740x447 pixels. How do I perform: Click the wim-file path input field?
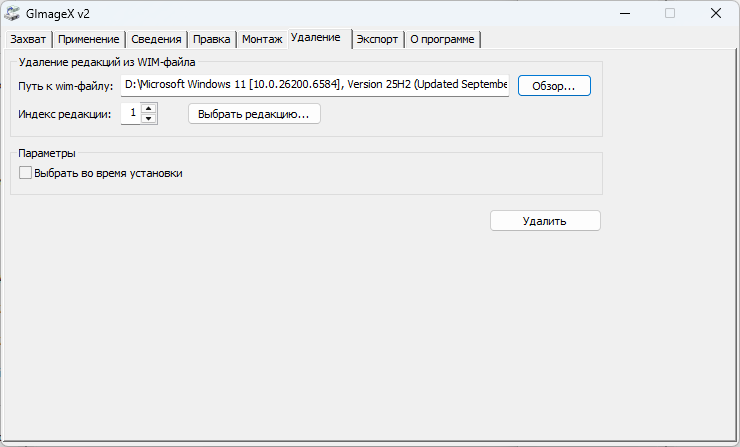[314, 85]
